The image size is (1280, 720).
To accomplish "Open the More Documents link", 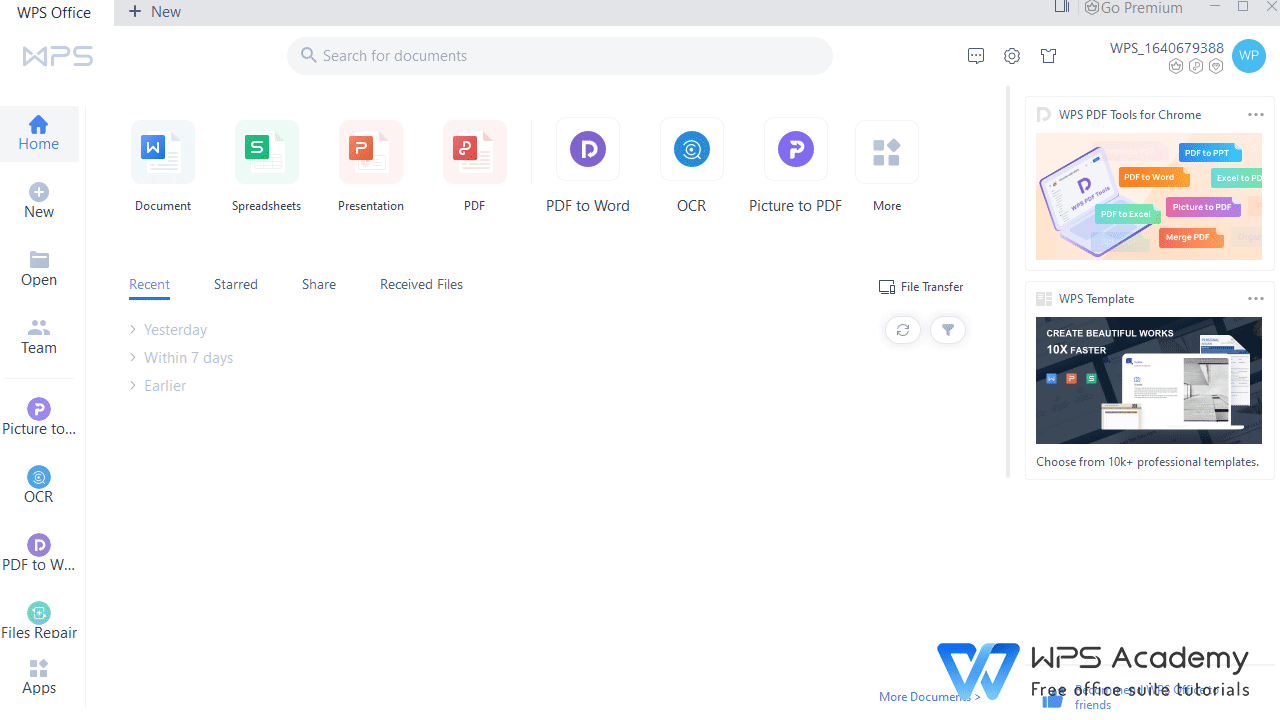I will (x=925, y=696).
